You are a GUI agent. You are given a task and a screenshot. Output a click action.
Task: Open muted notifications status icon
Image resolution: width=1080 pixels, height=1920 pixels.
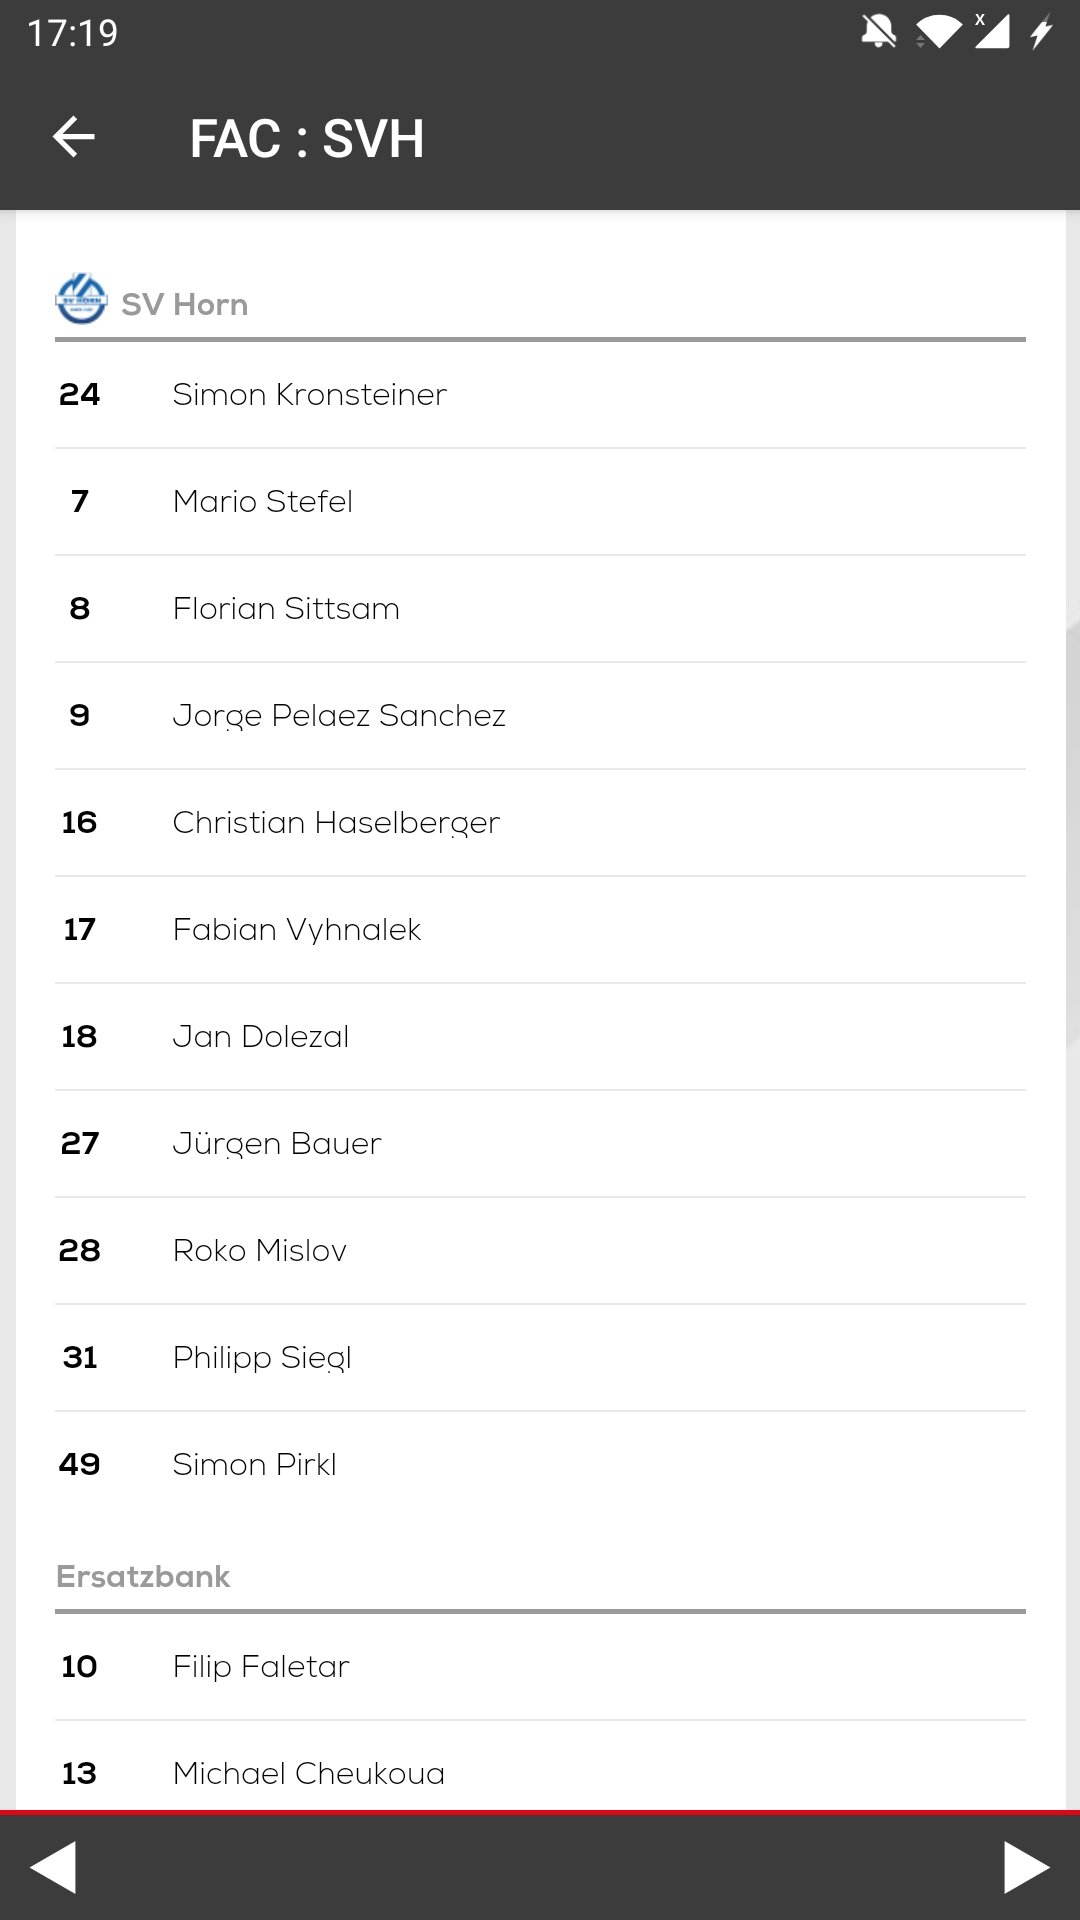879,32
